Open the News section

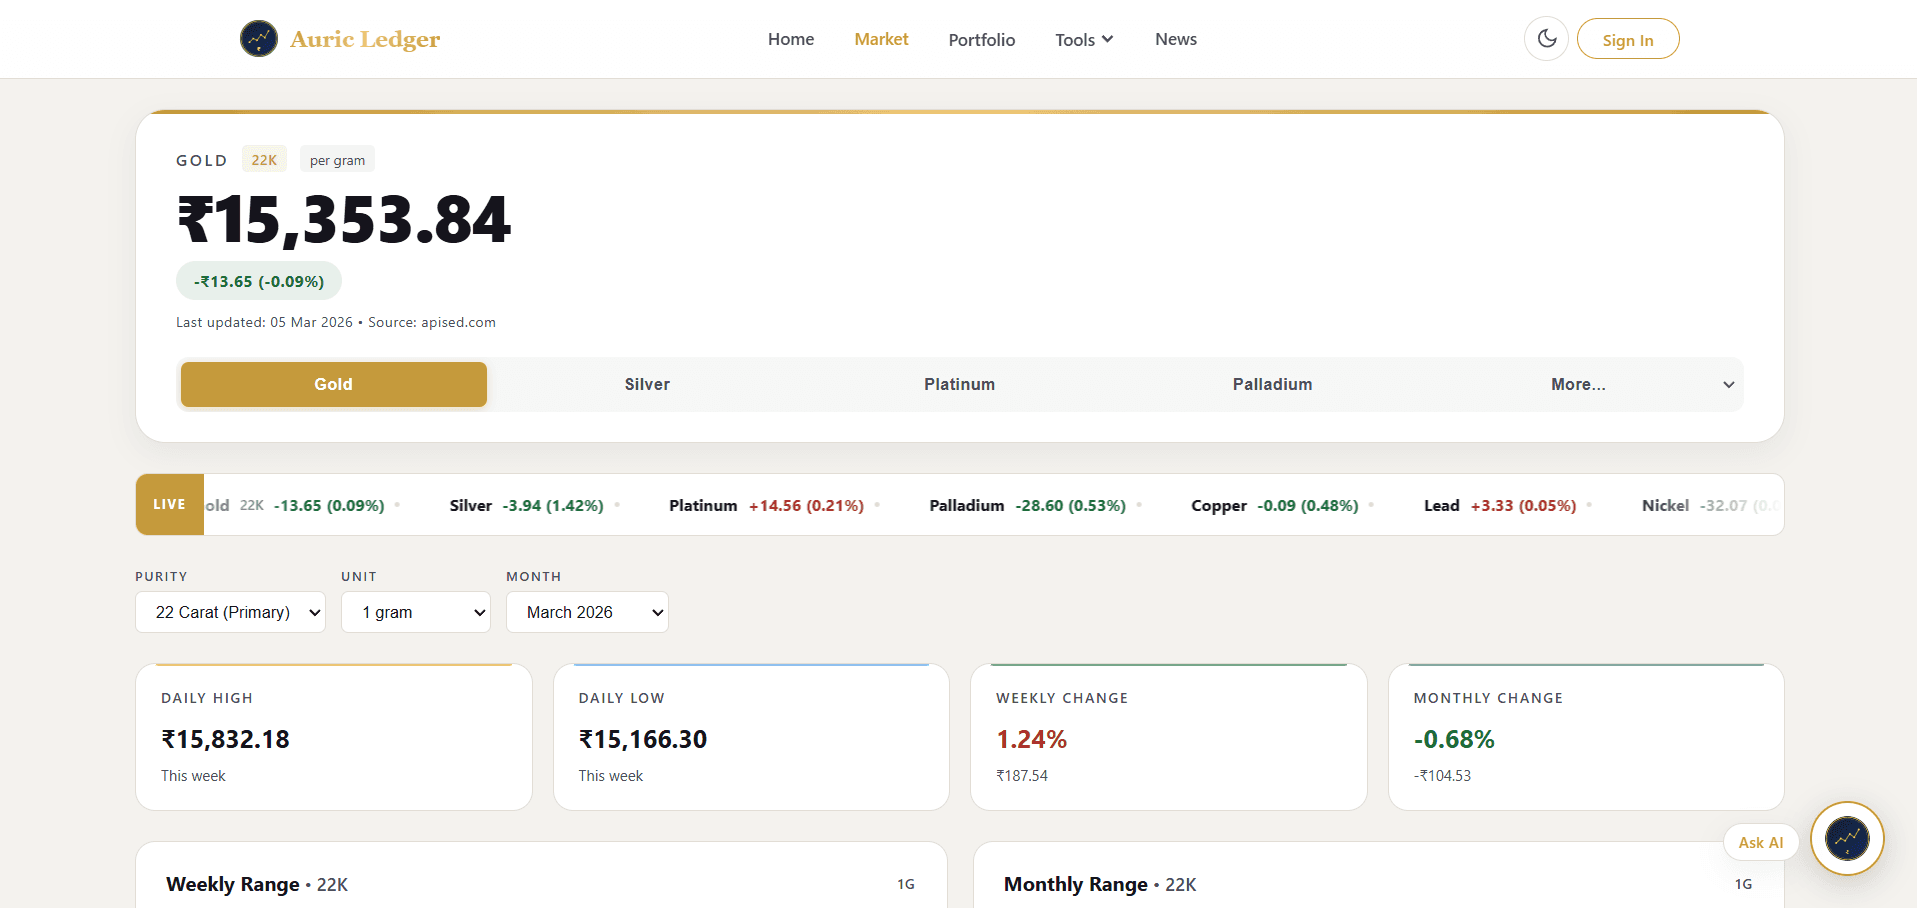1175,39
